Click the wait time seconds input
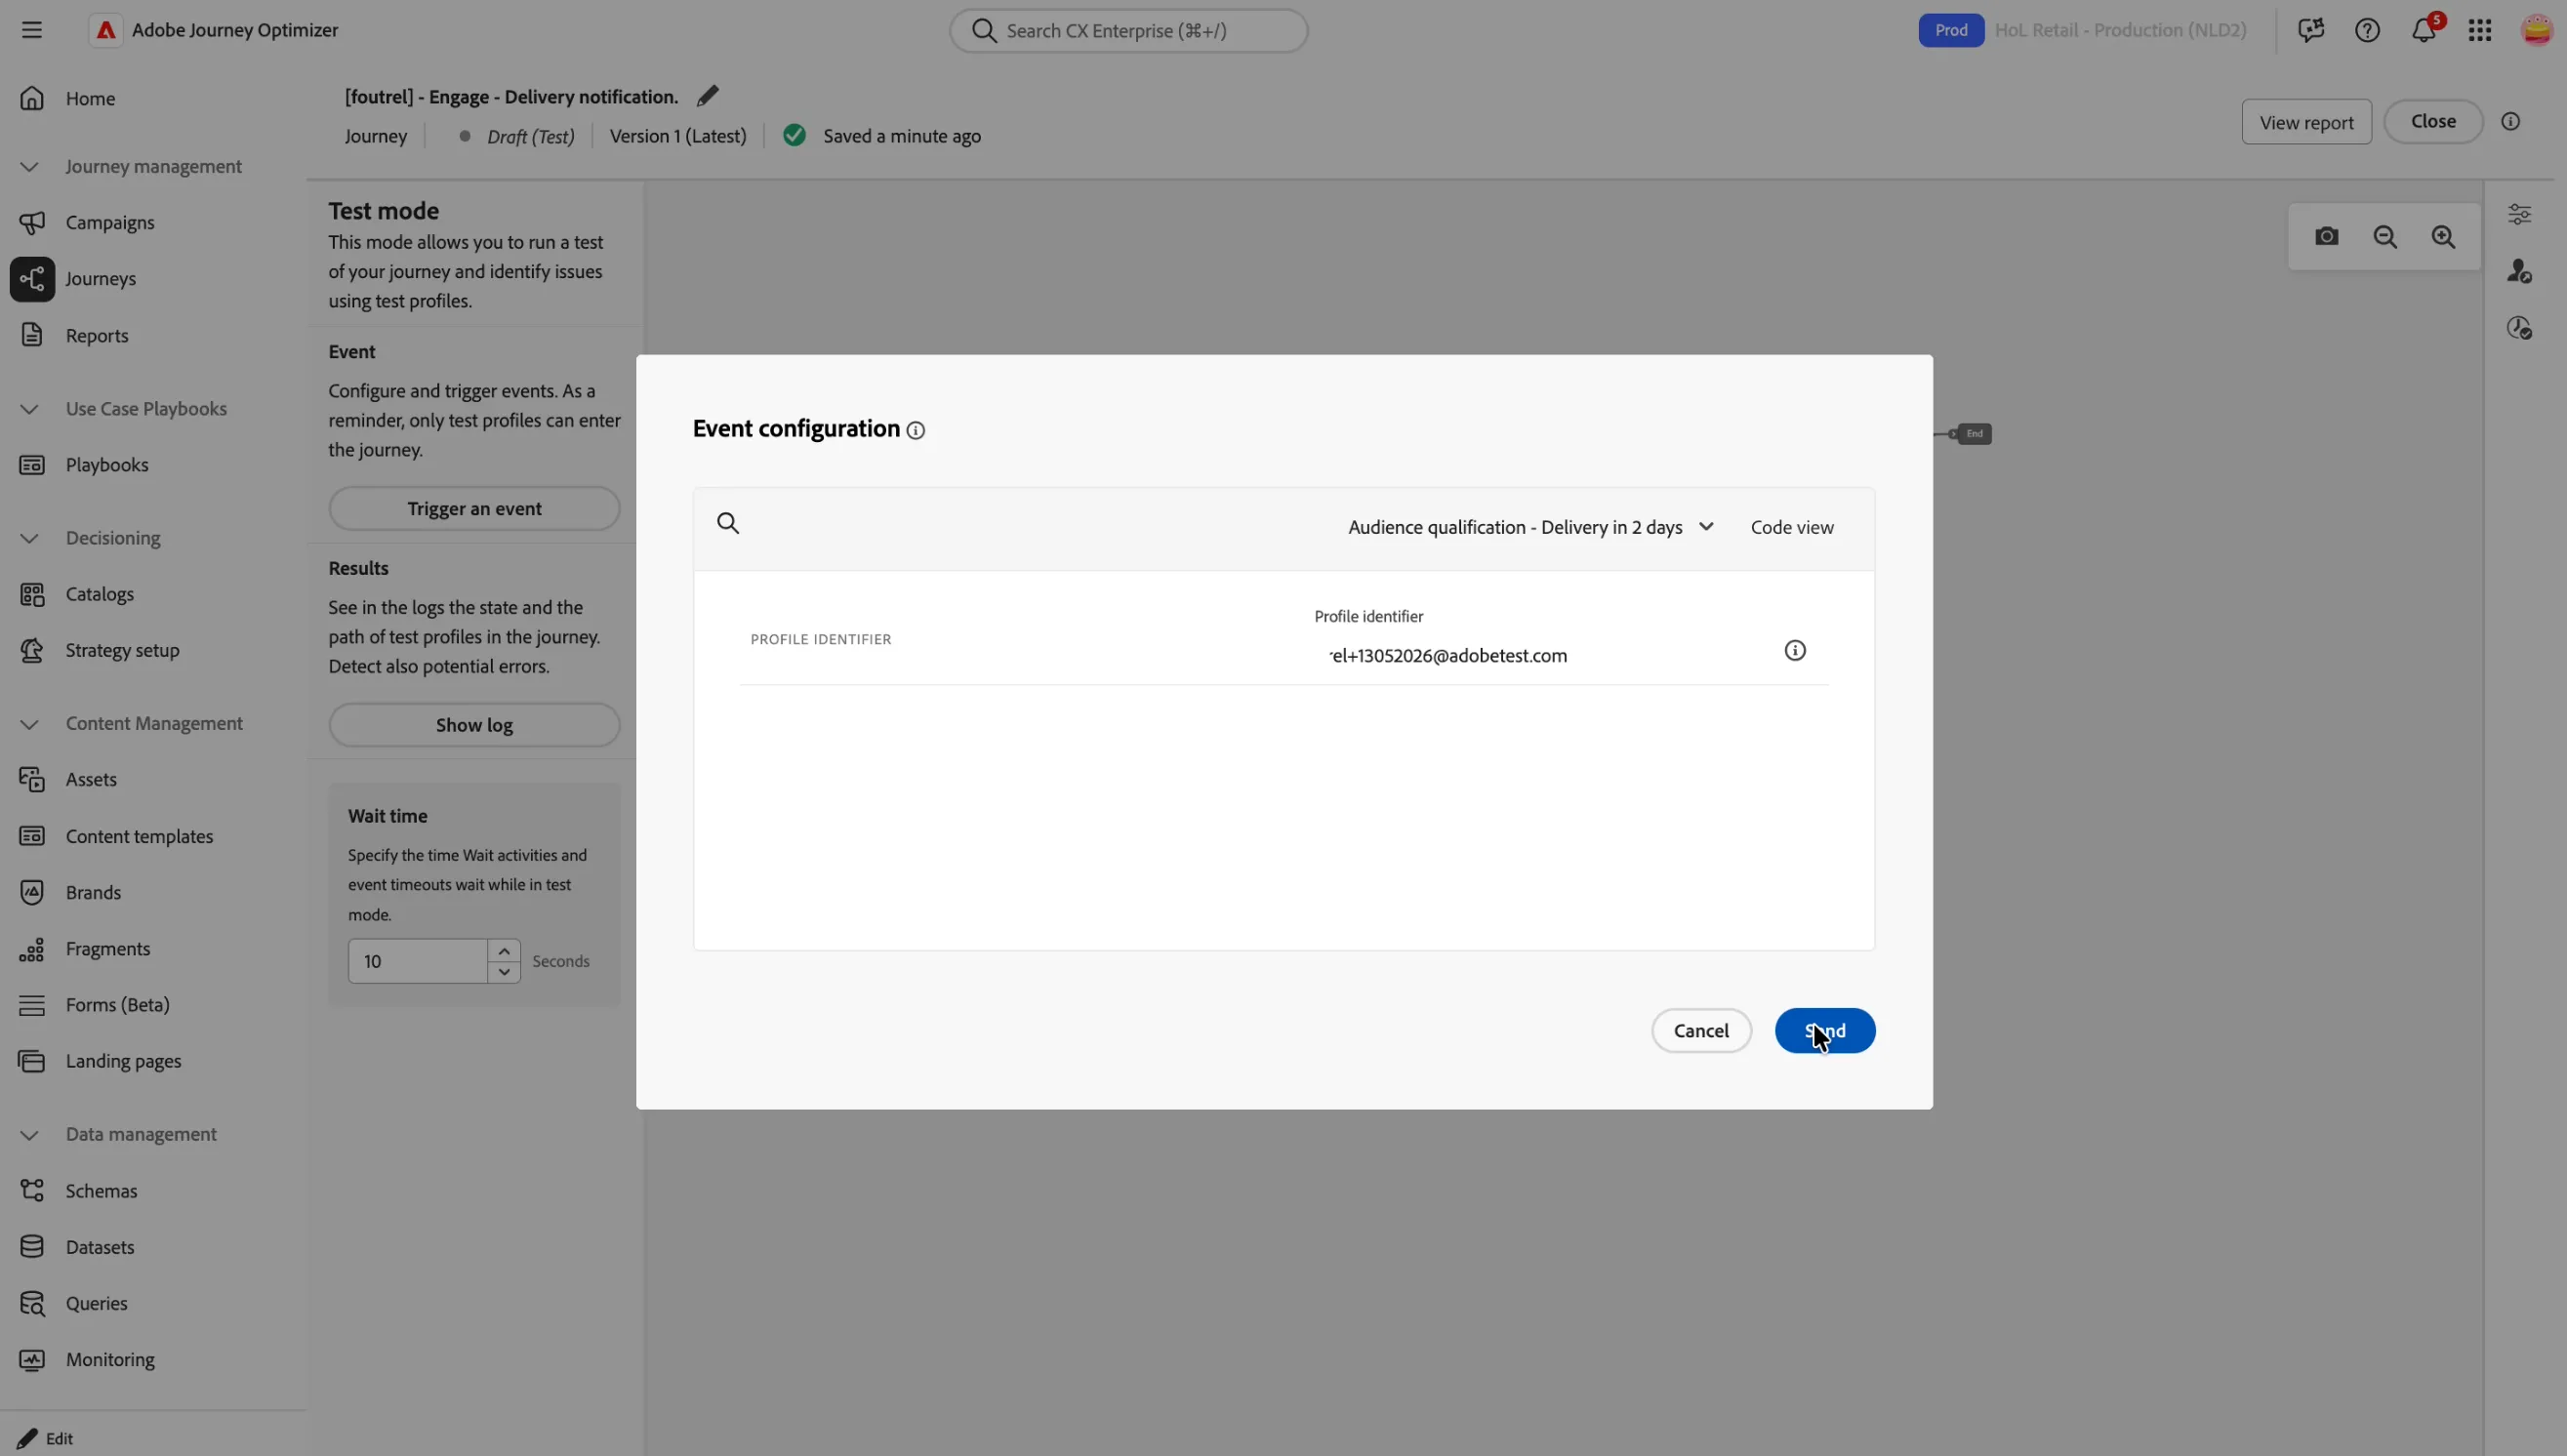This screenshot has height=1456, width=2567. [417, 961]
